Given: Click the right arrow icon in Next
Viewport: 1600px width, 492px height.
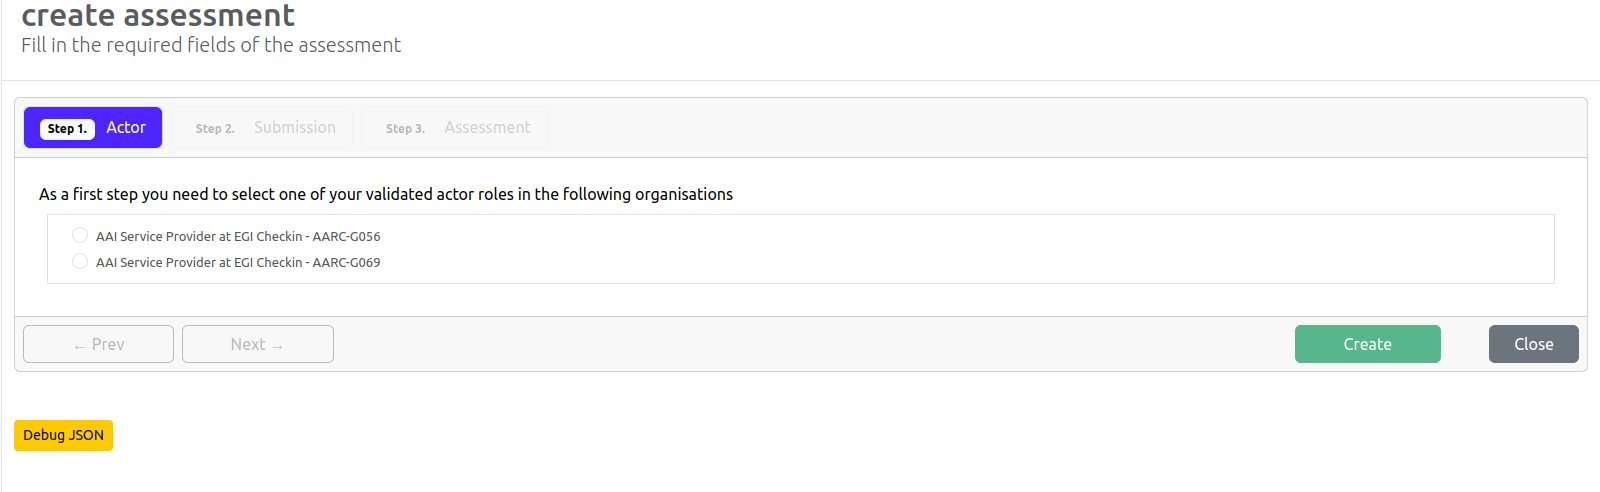Looking at the screenshot, I should tap(277, 346).
